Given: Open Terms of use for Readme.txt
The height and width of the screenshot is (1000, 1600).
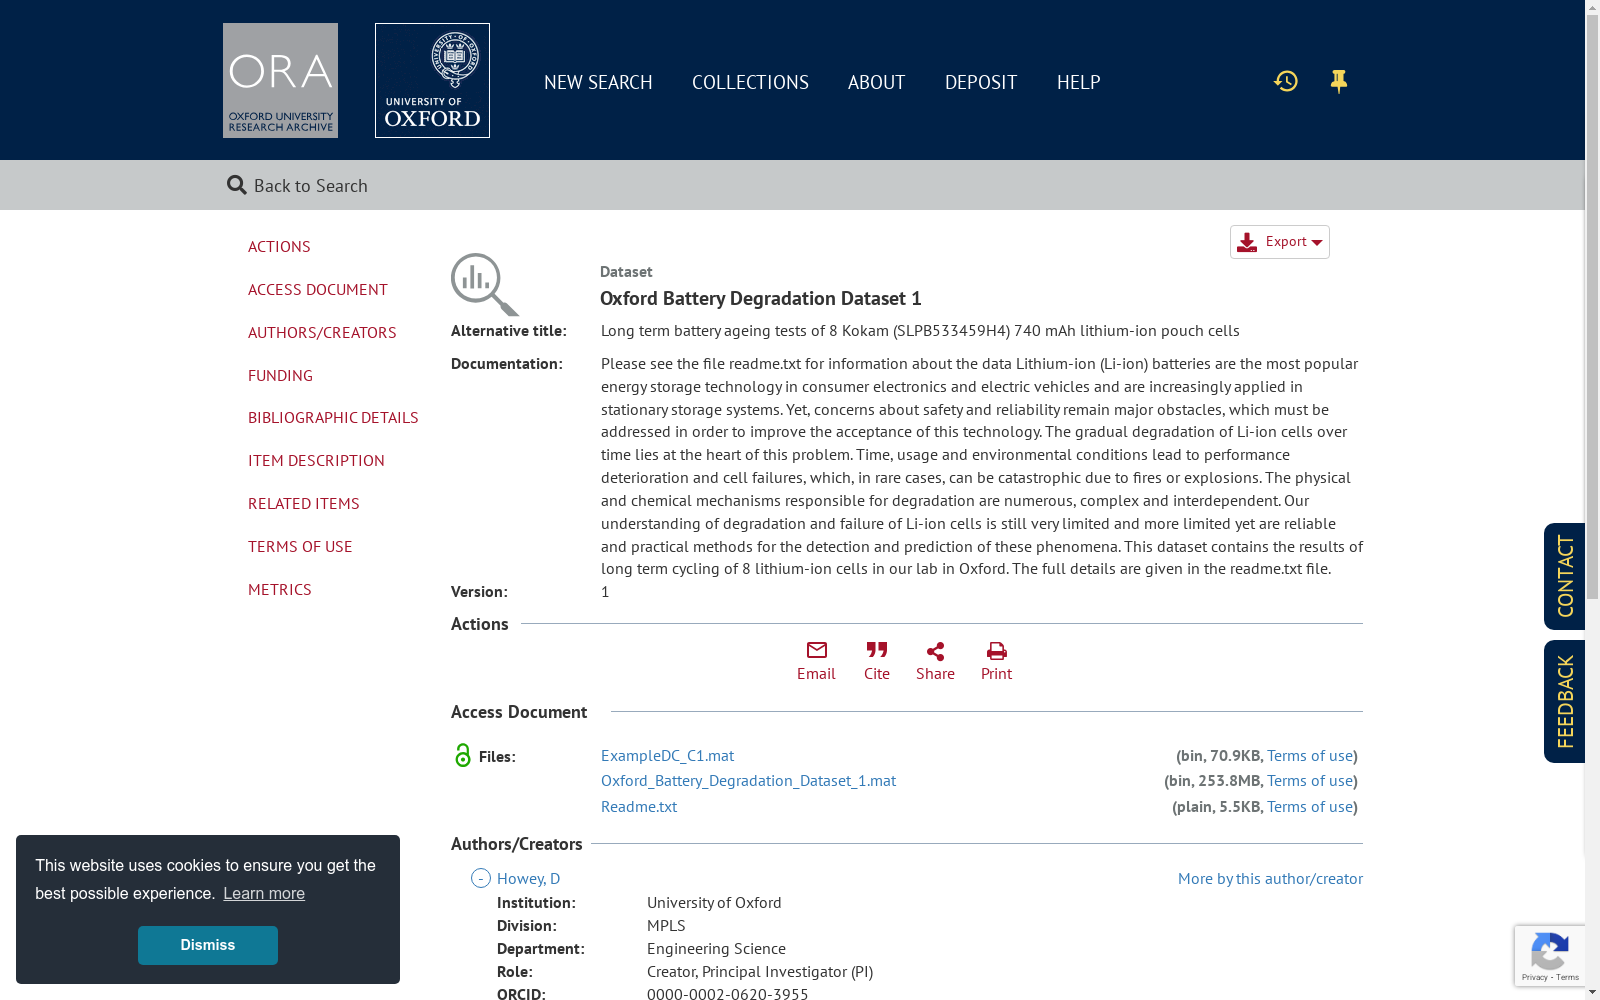Looking at the screenshot, I should 1310,806.
